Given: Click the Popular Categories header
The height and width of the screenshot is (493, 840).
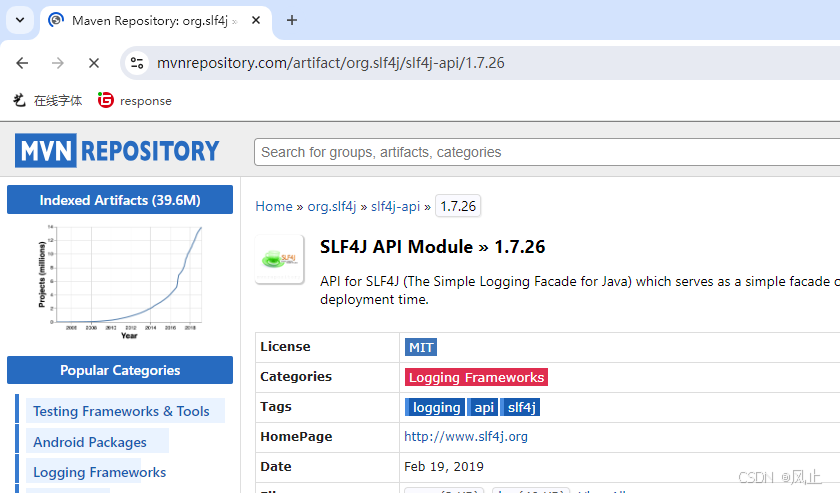Looking at the screenshot, I should (x=120, y=370).
